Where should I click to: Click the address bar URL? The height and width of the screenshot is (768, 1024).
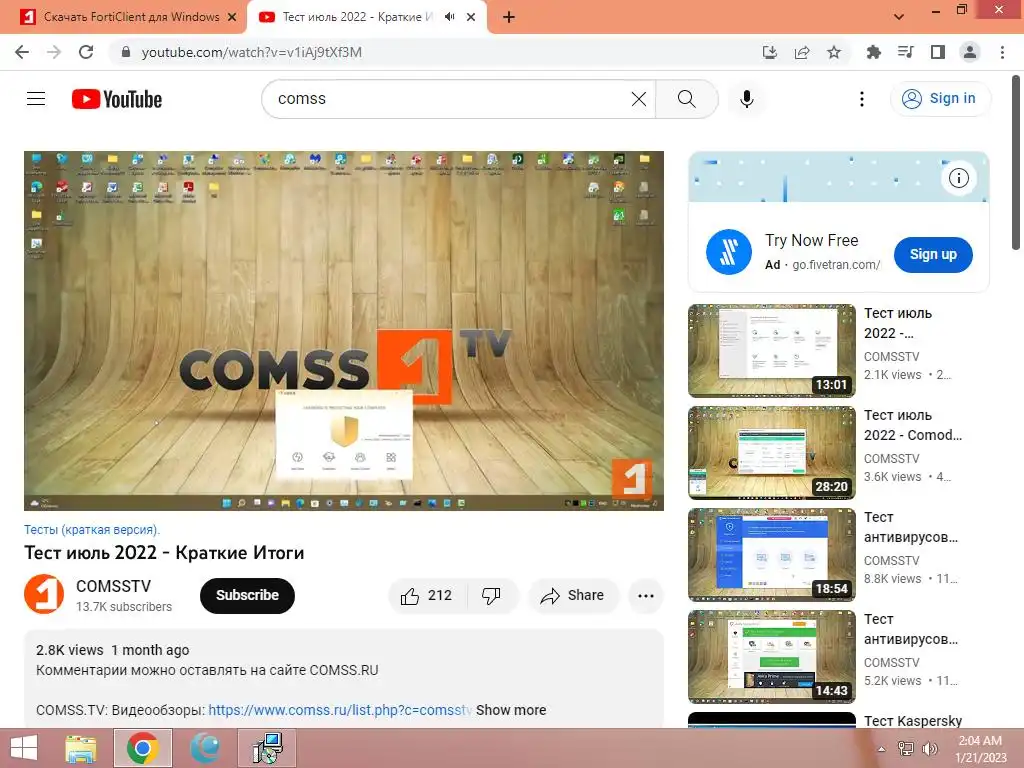coord(251,52)
